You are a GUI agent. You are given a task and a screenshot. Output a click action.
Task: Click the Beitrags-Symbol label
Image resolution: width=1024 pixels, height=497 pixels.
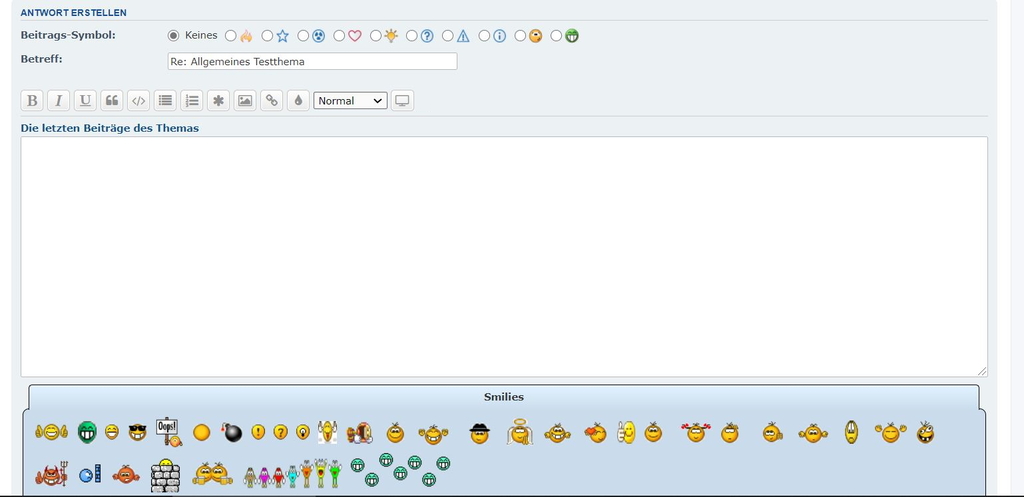pos(68,35)
